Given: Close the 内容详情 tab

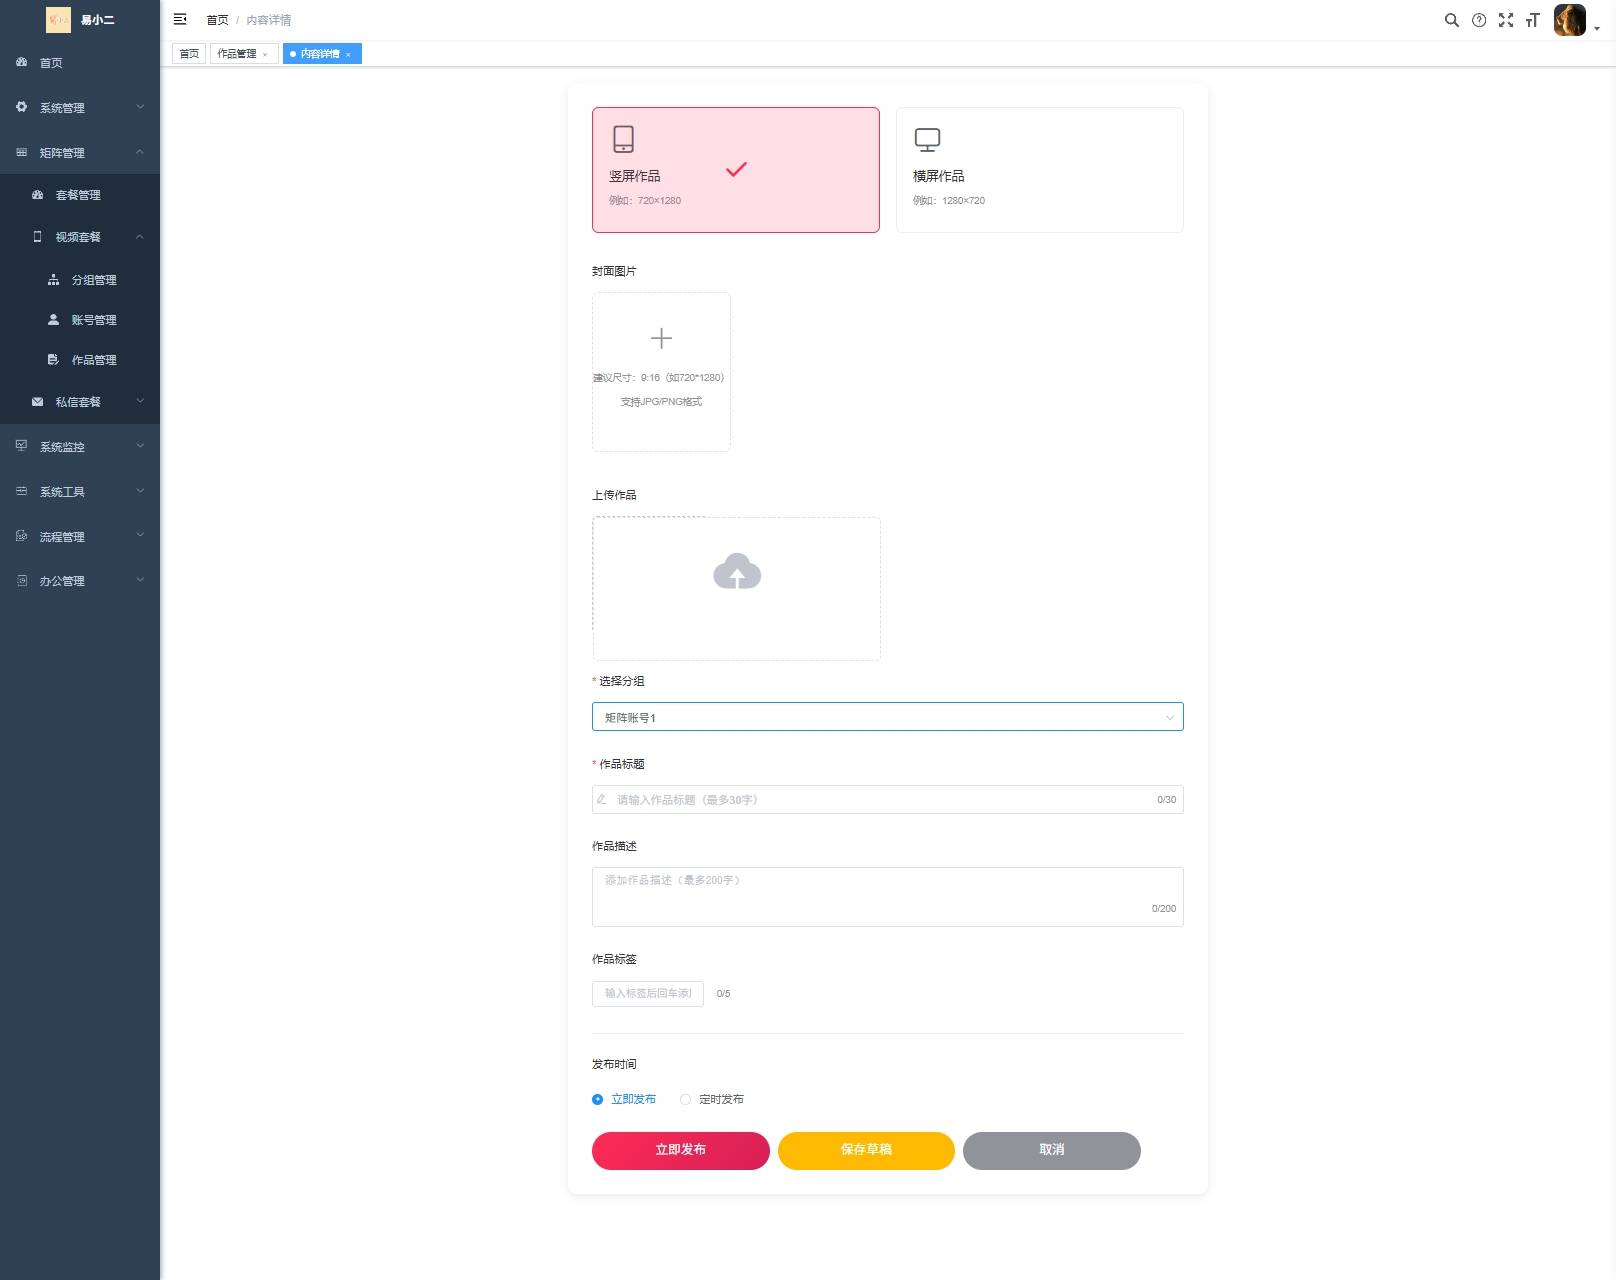Looking at the screenshot, I should 348,55.
